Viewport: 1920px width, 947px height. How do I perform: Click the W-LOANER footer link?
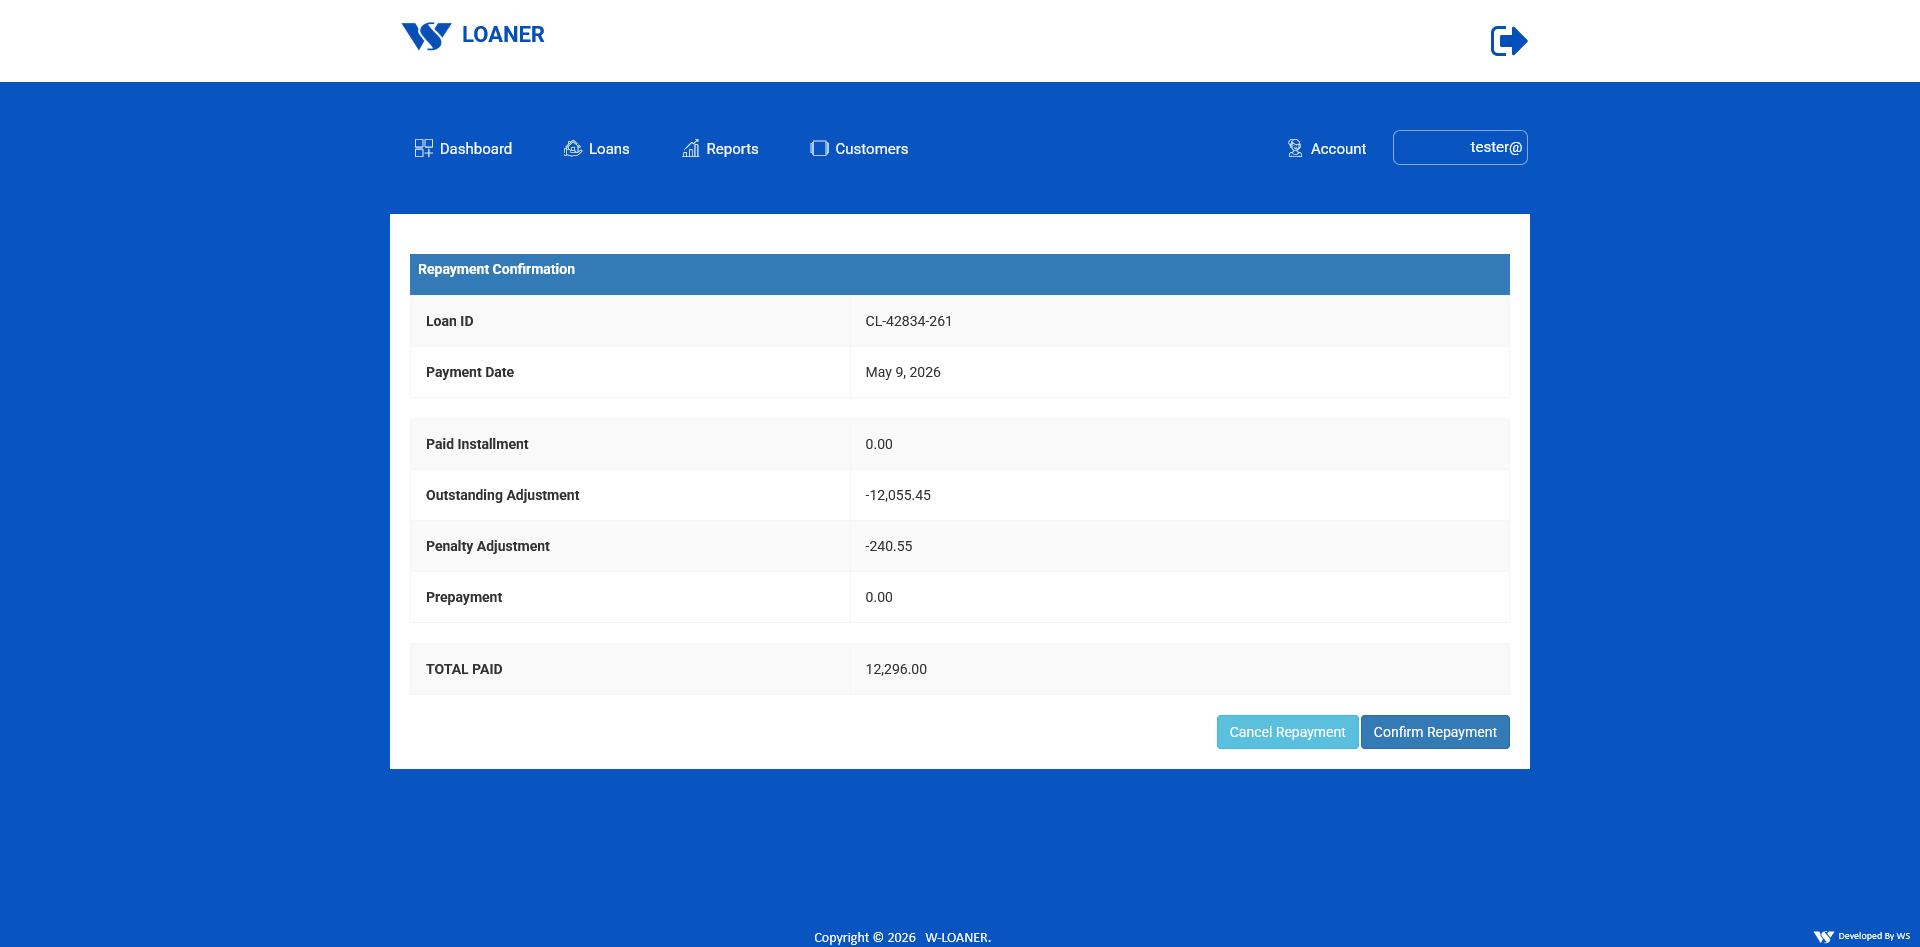[x=958, y=938]
